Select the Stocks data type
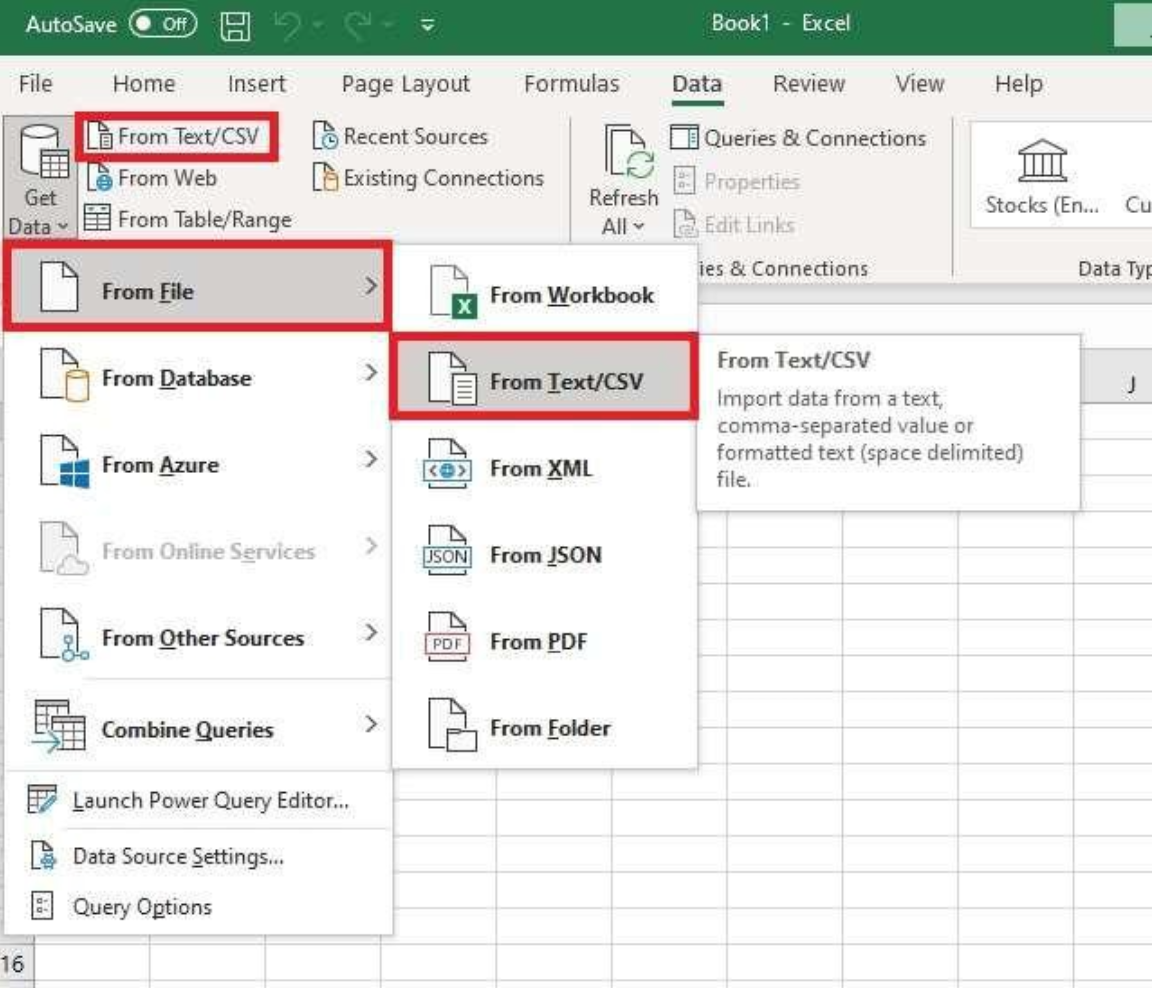The image size is (1152, 988). pyautogui.click(x=1042, y=176)
